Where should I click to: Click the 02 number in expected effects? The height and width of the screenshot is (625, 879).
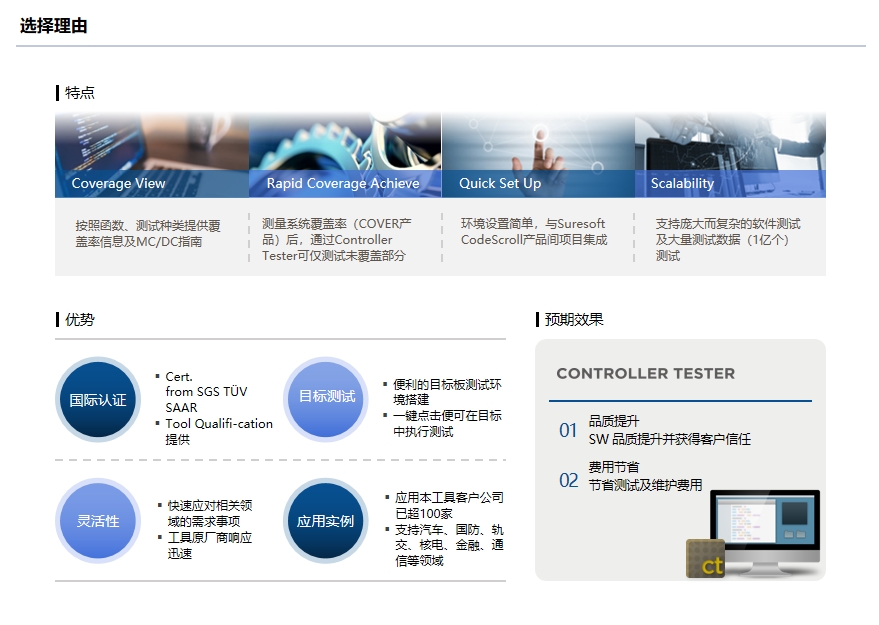pyautogui.click(x=568, y=480)
